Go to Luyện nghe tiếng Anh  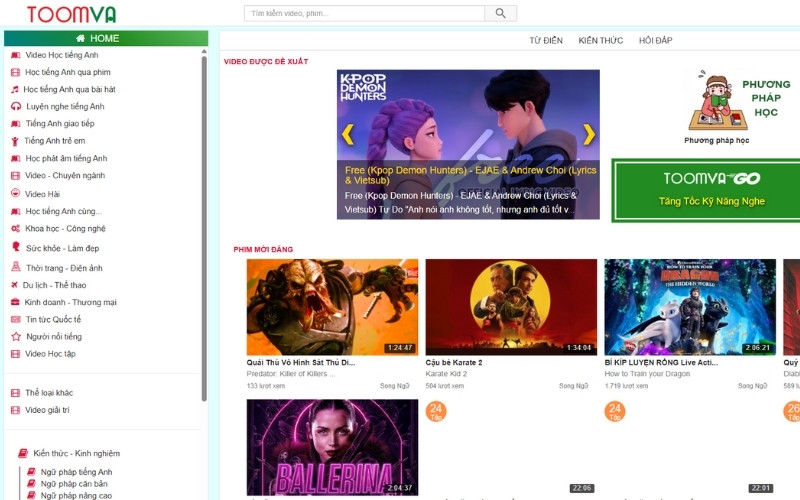click(x=65, y=106)
